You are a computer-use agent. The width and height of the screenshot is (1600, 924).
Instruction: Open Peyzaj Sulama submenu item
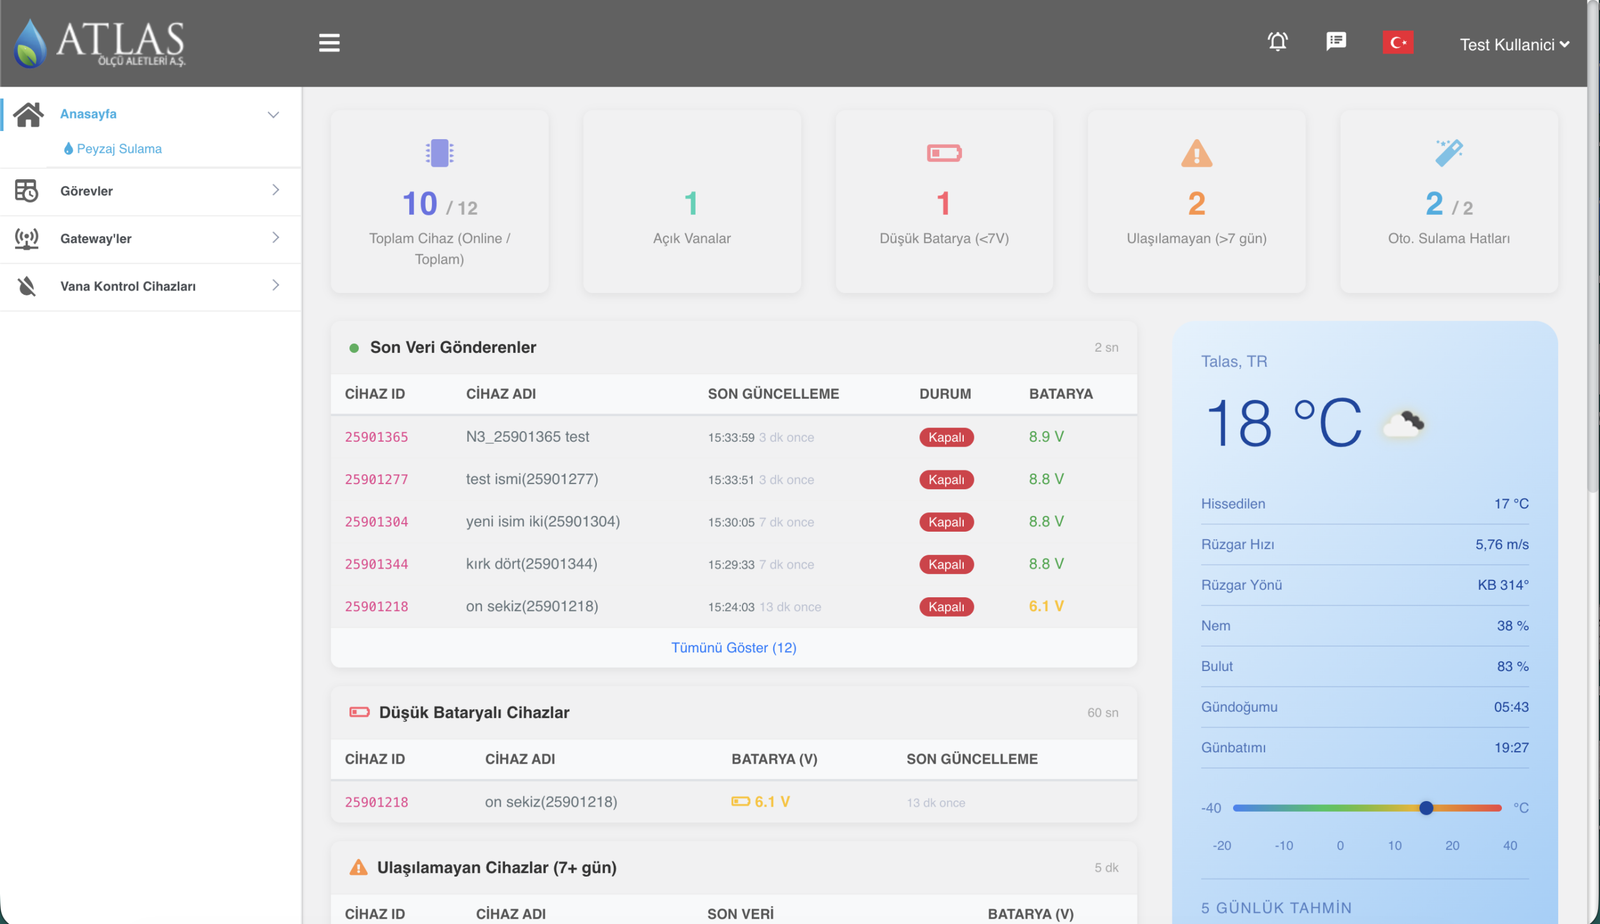(x=112, y=149)
